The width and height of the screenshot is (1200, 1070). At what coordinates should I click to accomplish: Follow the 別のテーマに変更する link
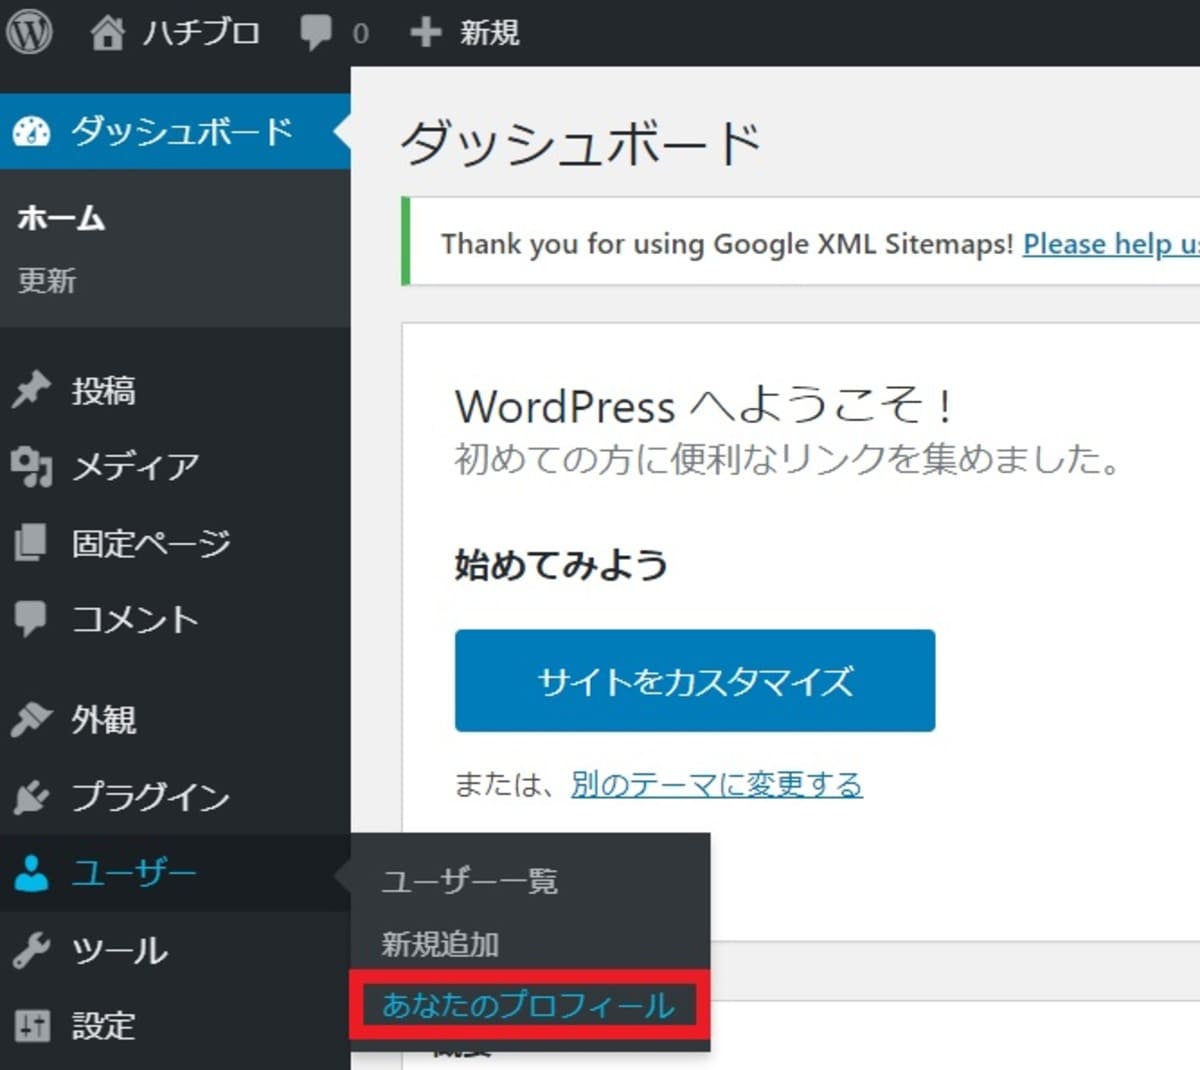(x=717, y=784)
